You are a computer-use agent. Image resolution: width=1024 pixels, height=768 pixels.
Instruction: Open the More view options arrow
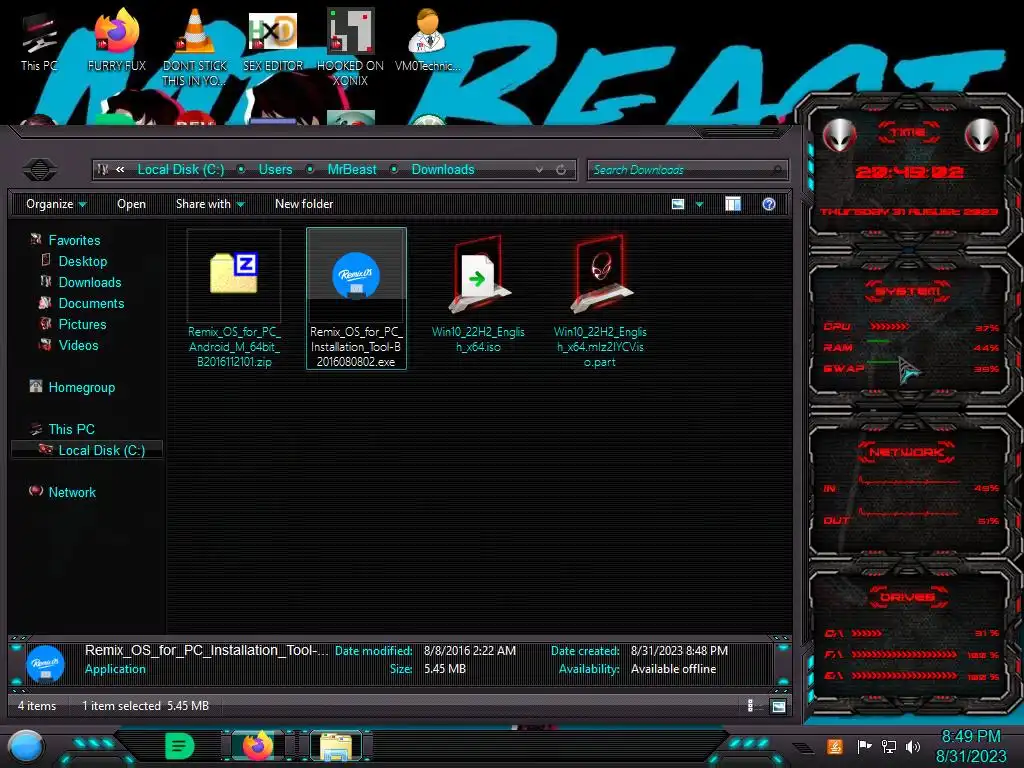(x=699, y=204)
